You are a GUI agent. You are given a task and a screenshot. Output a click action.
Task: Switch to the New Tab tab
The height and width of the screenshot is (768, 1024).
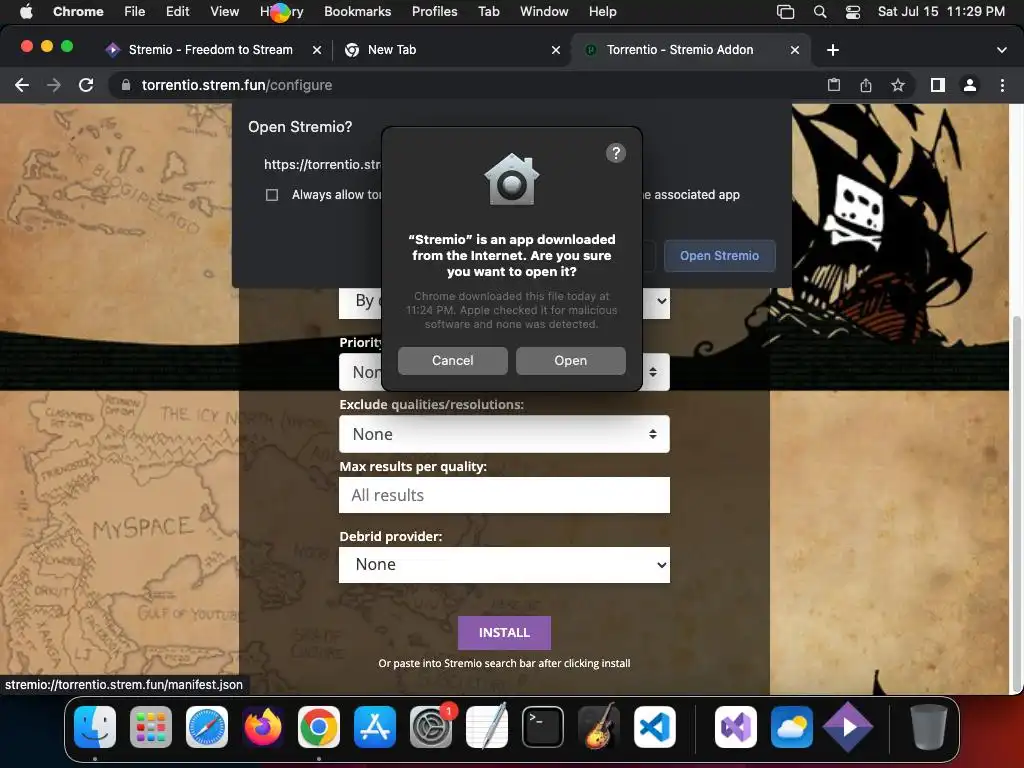[392, 50]
